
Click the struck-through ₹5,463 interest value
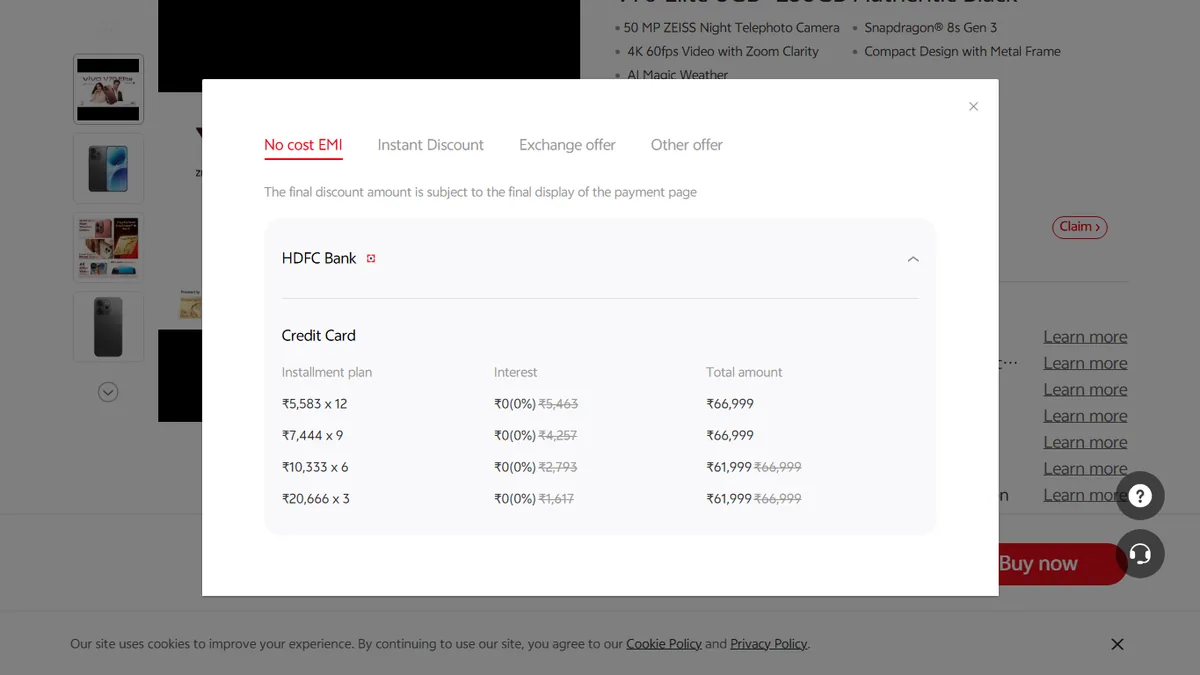coord(558,404)
